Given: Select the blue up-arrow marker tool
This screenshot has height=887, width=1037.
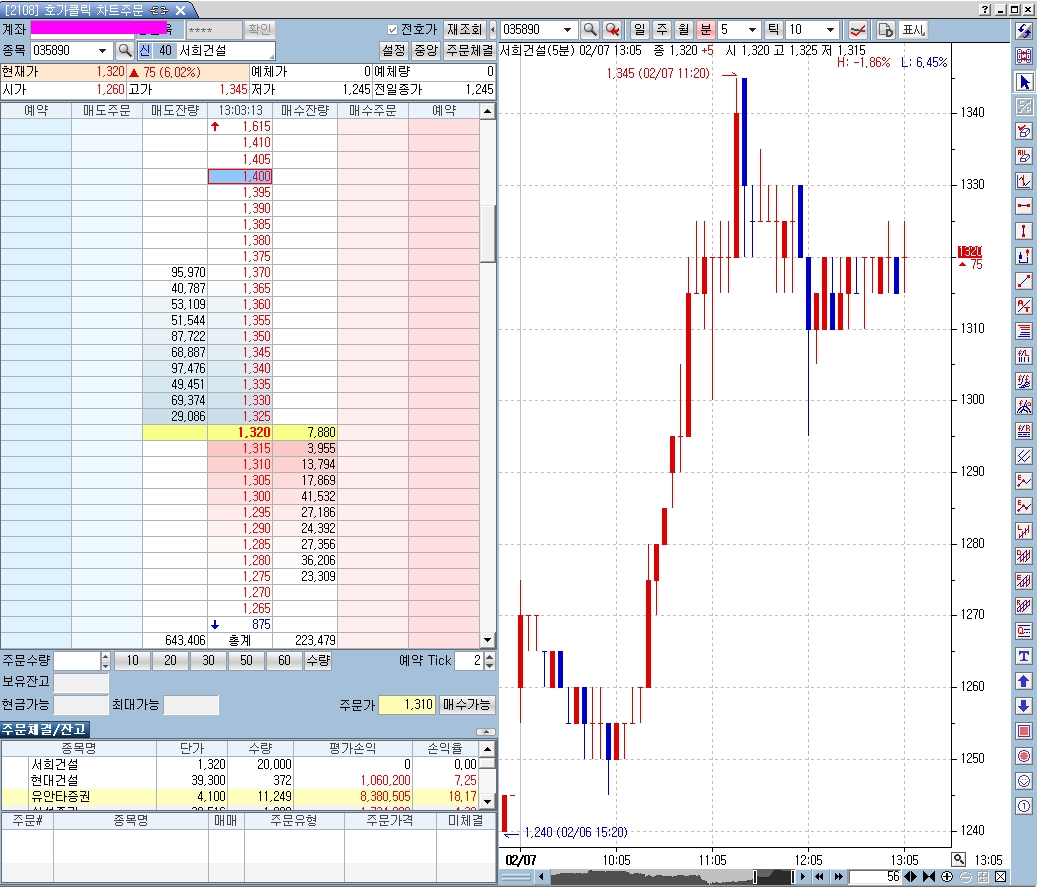Looking at the screenshot, I should pos(1023,681).
